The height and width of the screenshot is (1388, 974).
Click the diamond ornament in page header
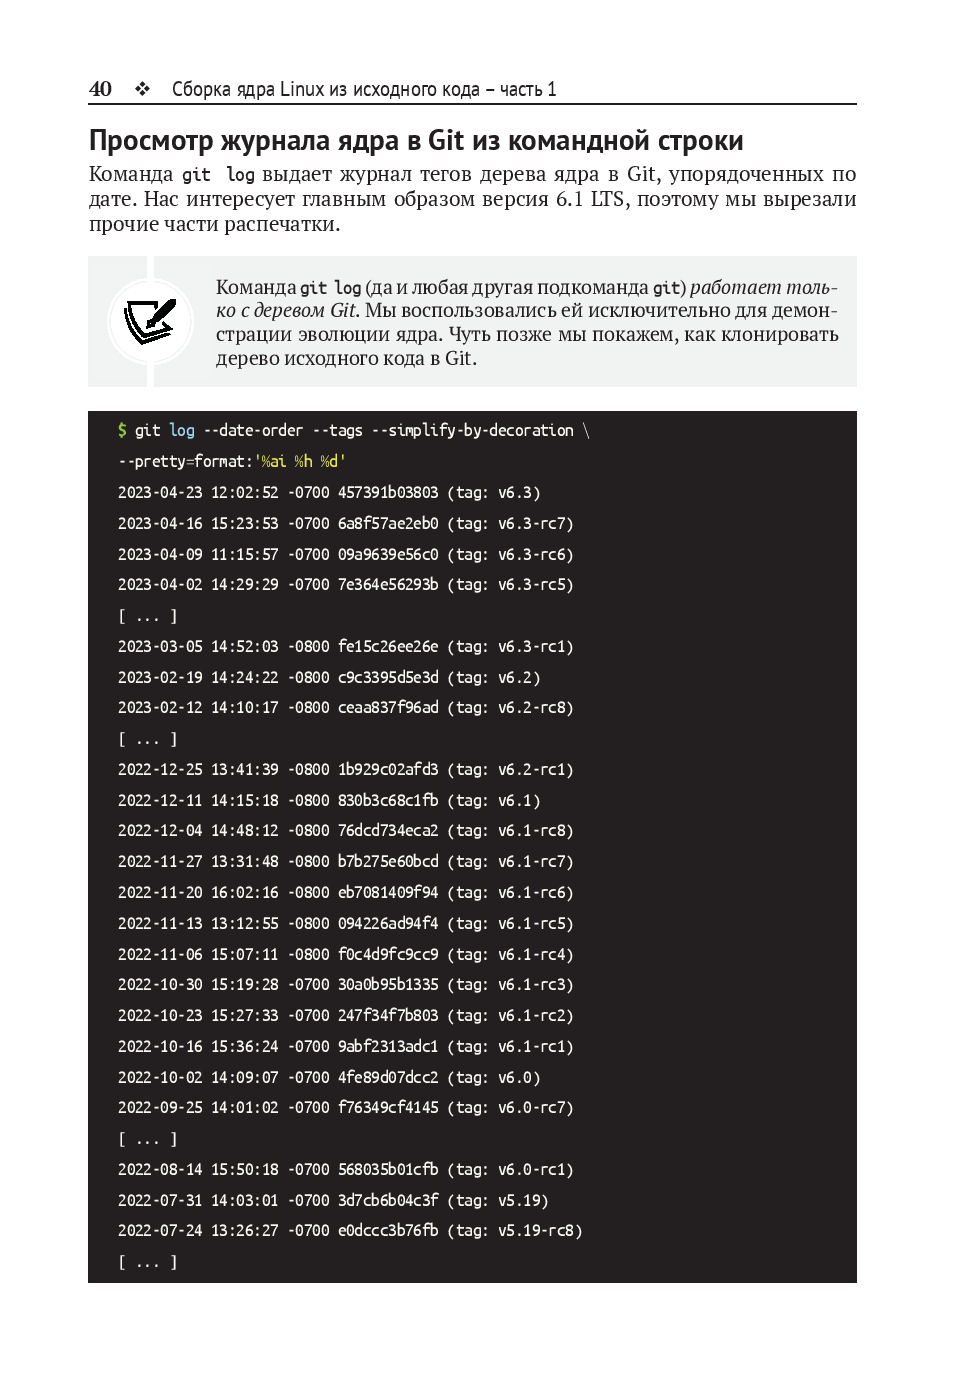point(143,89)
